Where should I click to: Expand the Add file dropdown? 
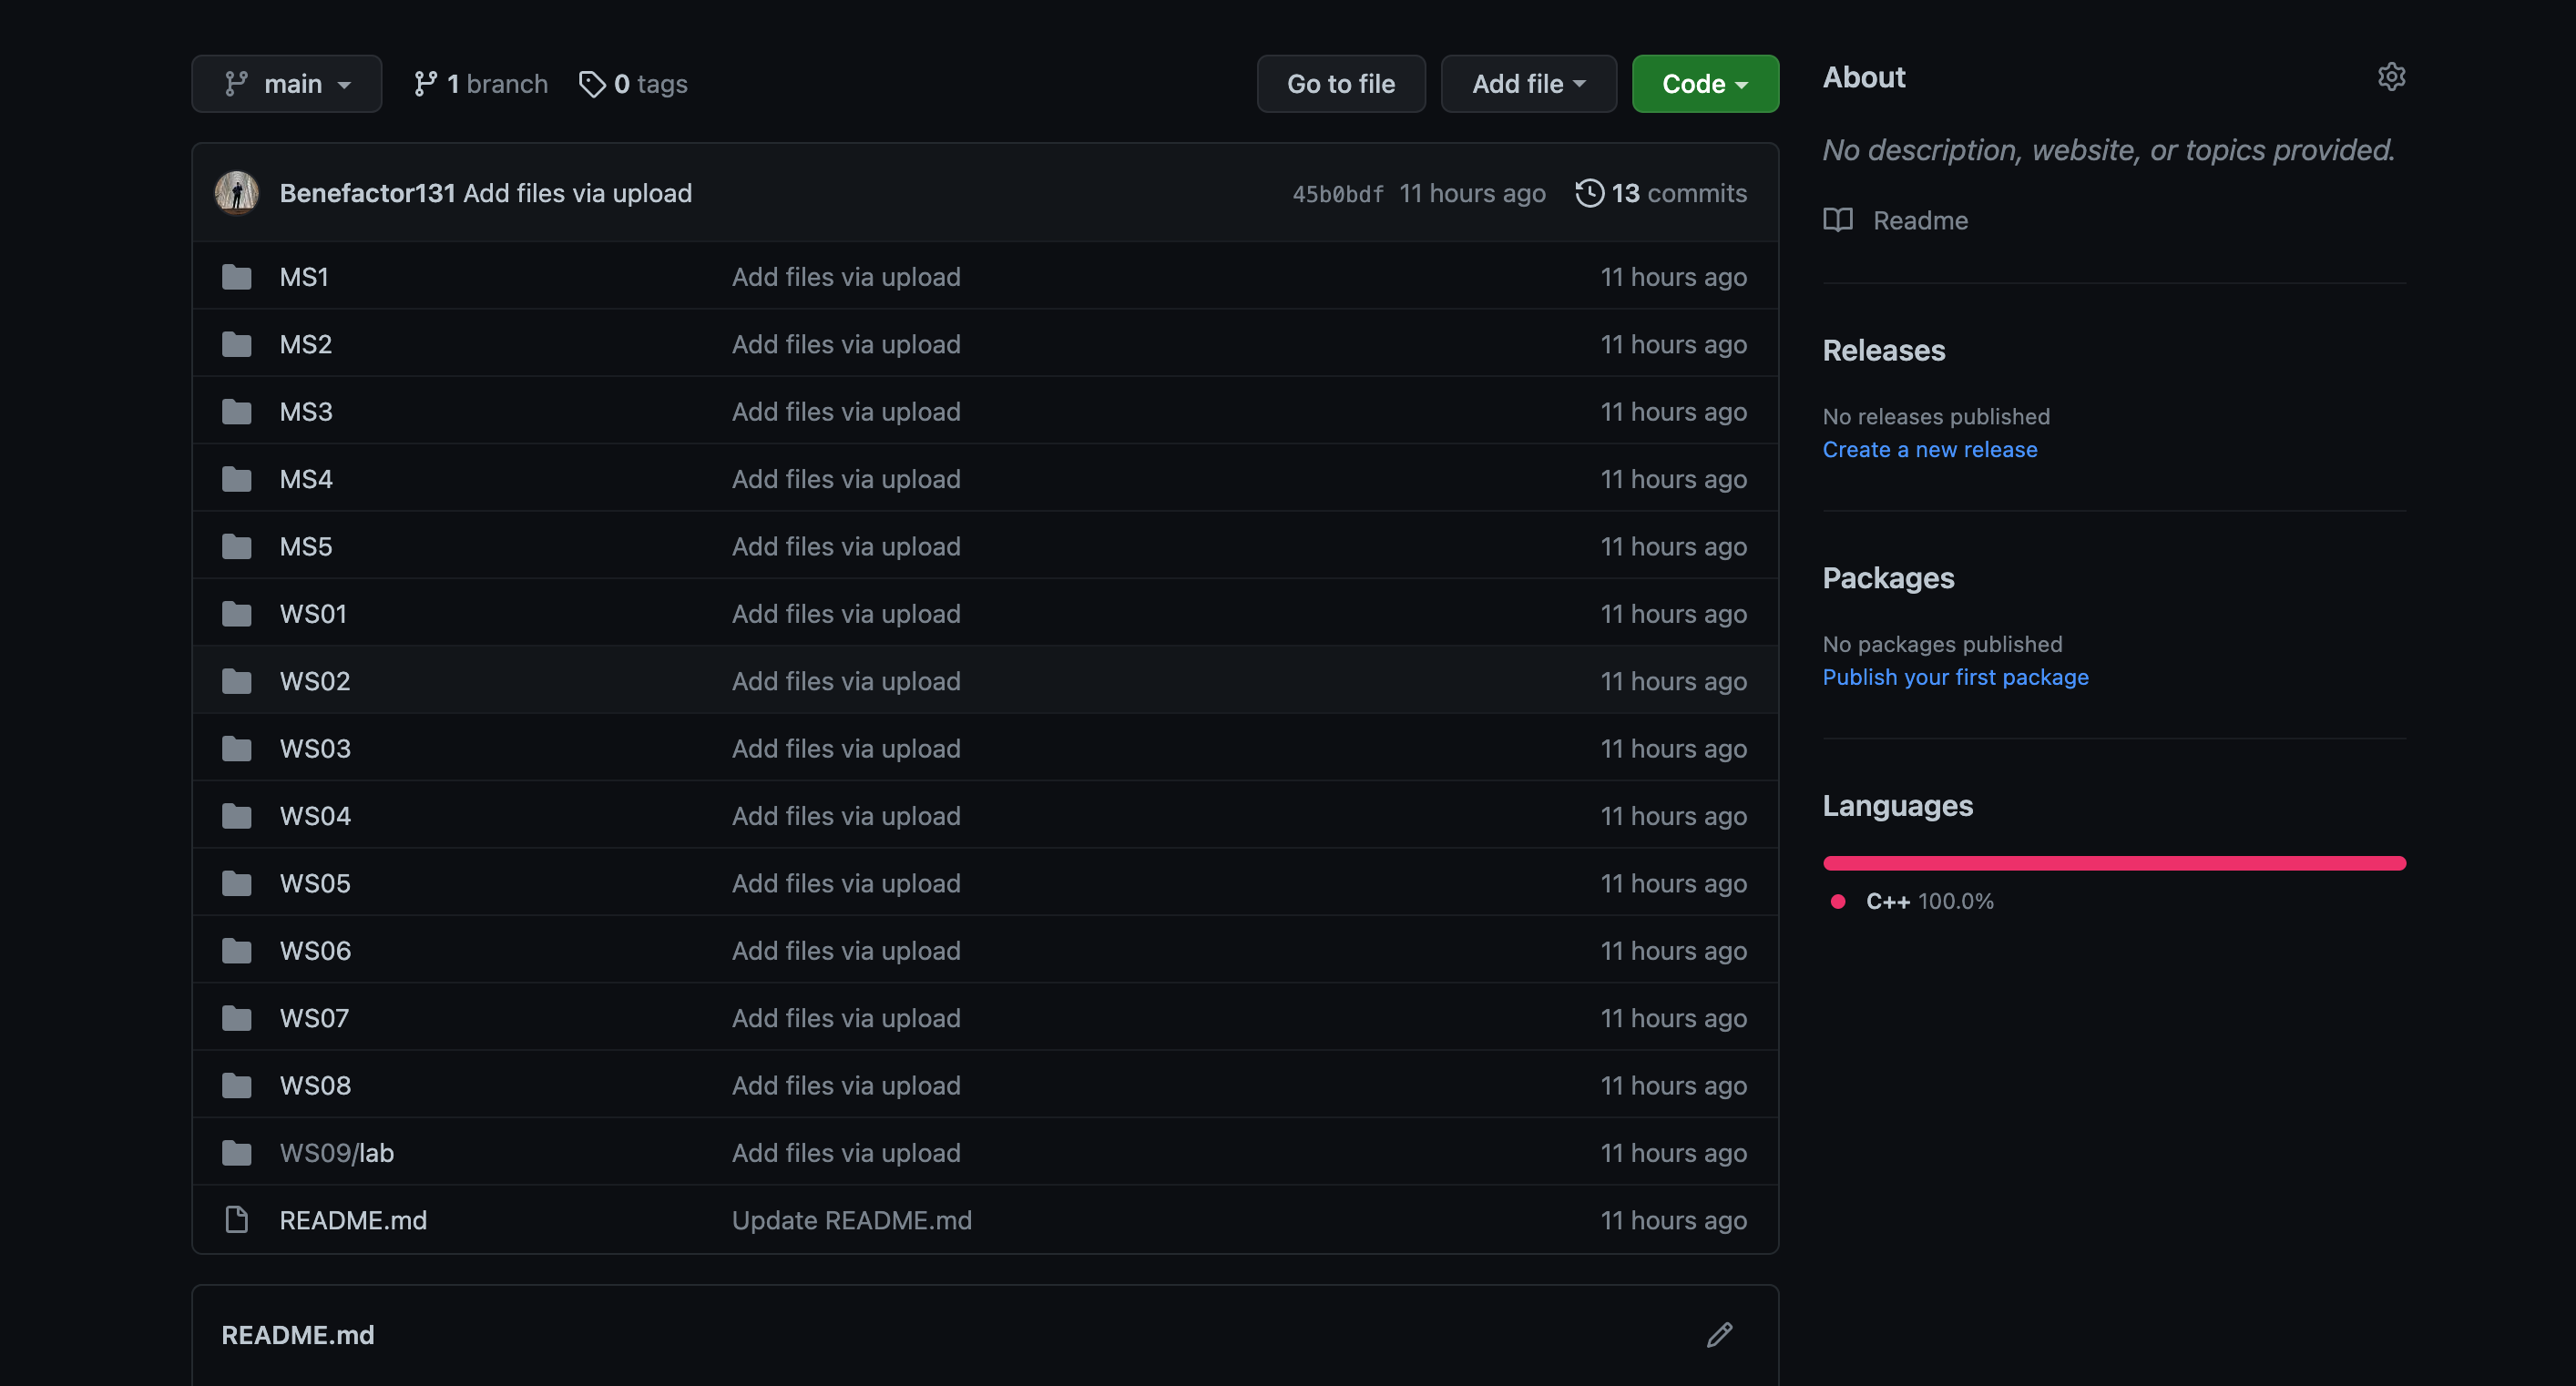point(1528,84)
